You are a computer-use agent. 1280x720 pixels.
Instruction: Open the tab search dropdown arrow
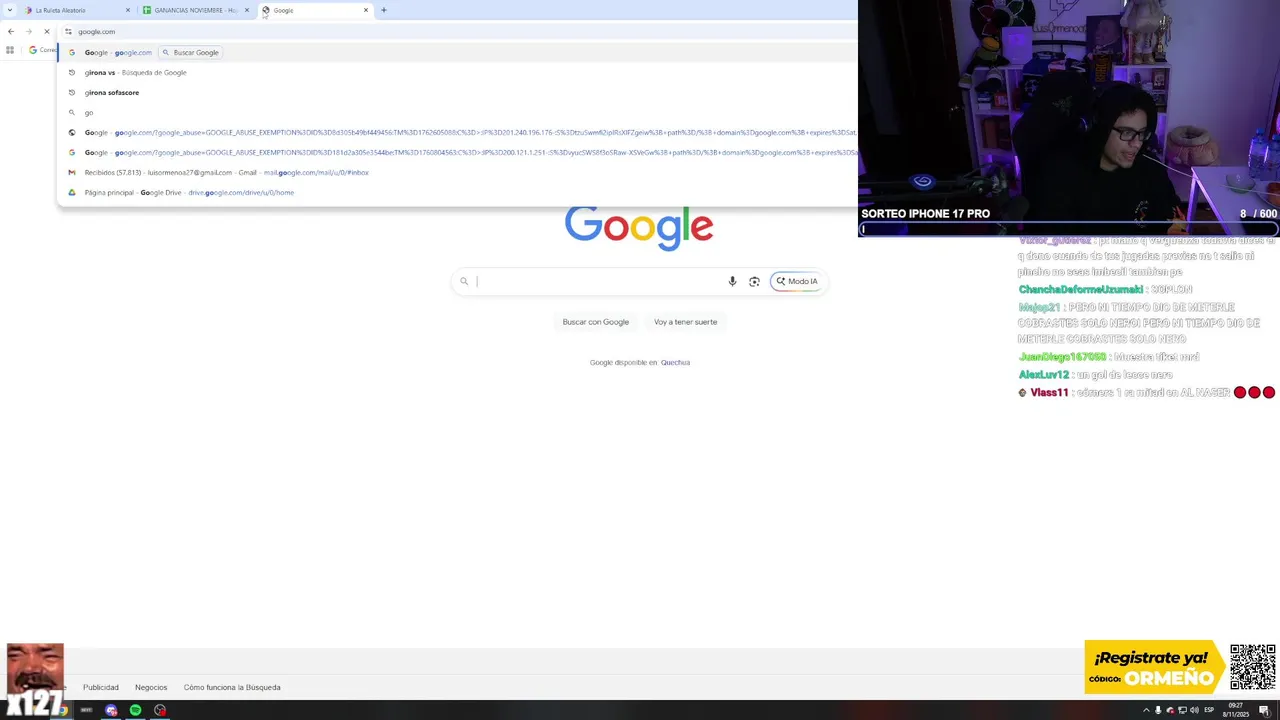pos(10,10)
